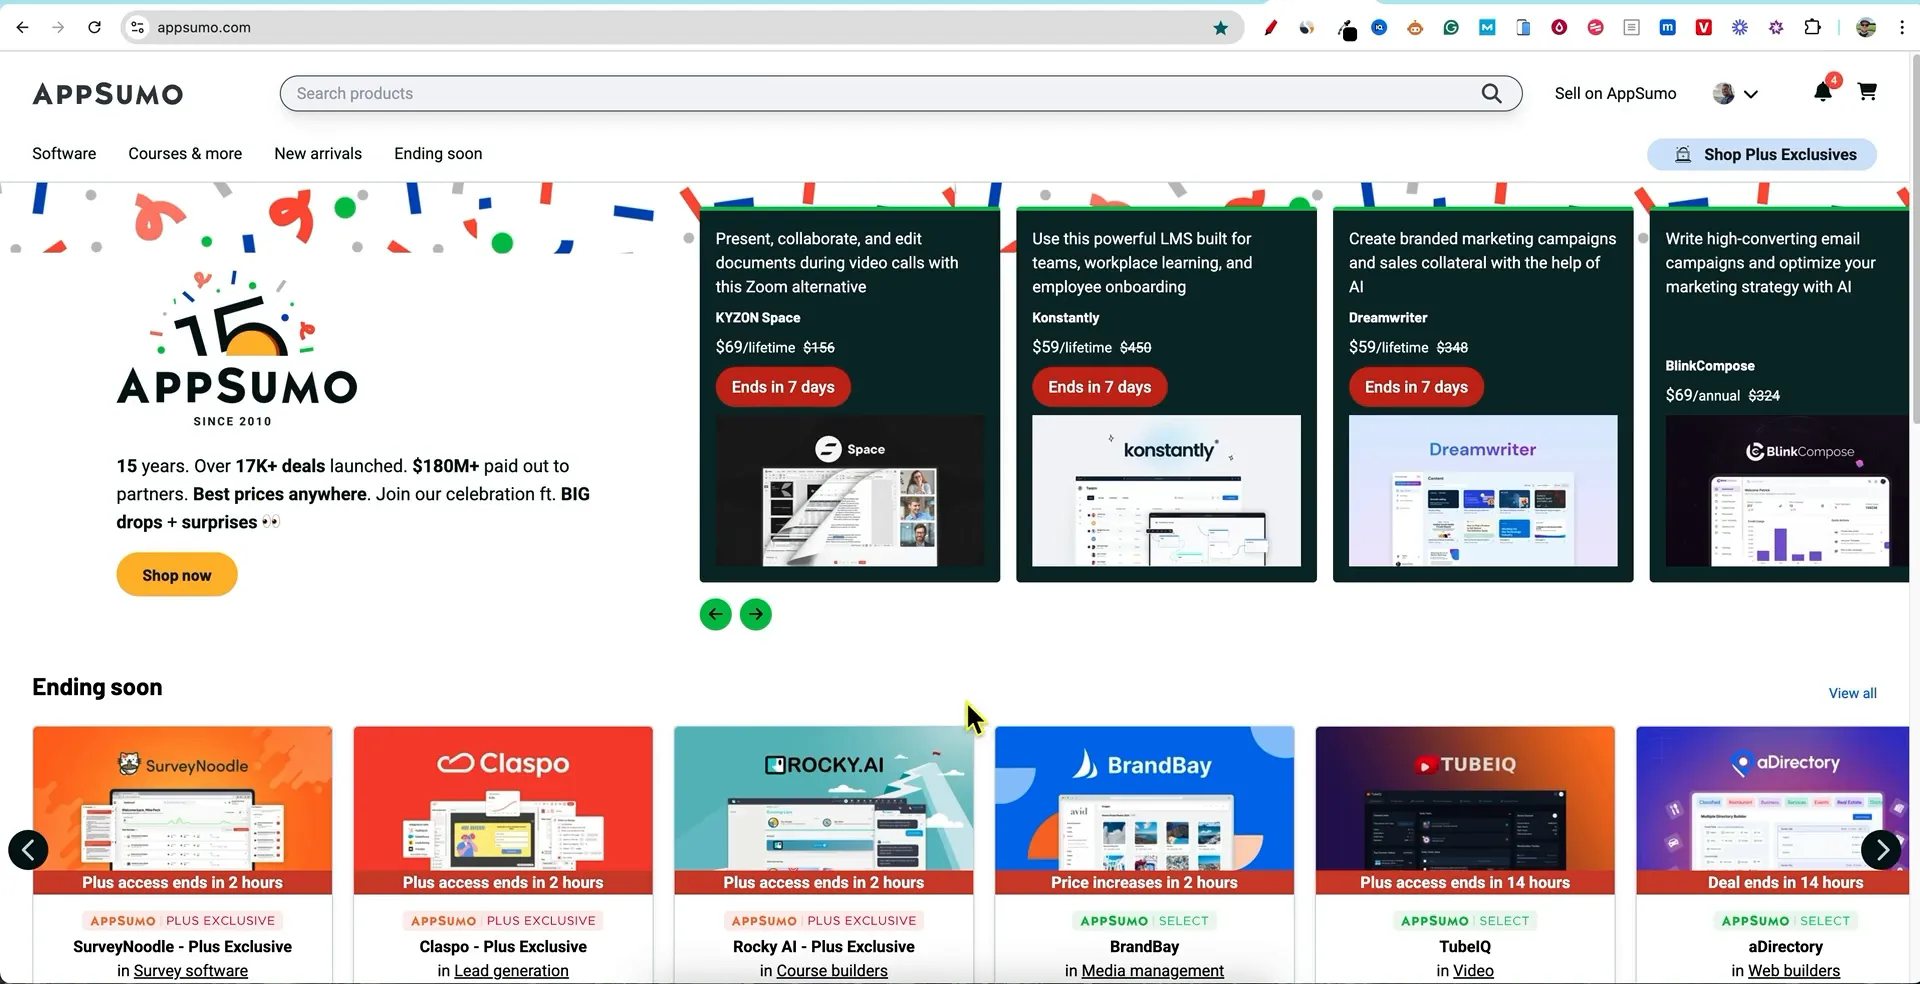Screen dimensions: 1920x984
Task: Open Rocky.AI deal image
Action: click(824, 810)
